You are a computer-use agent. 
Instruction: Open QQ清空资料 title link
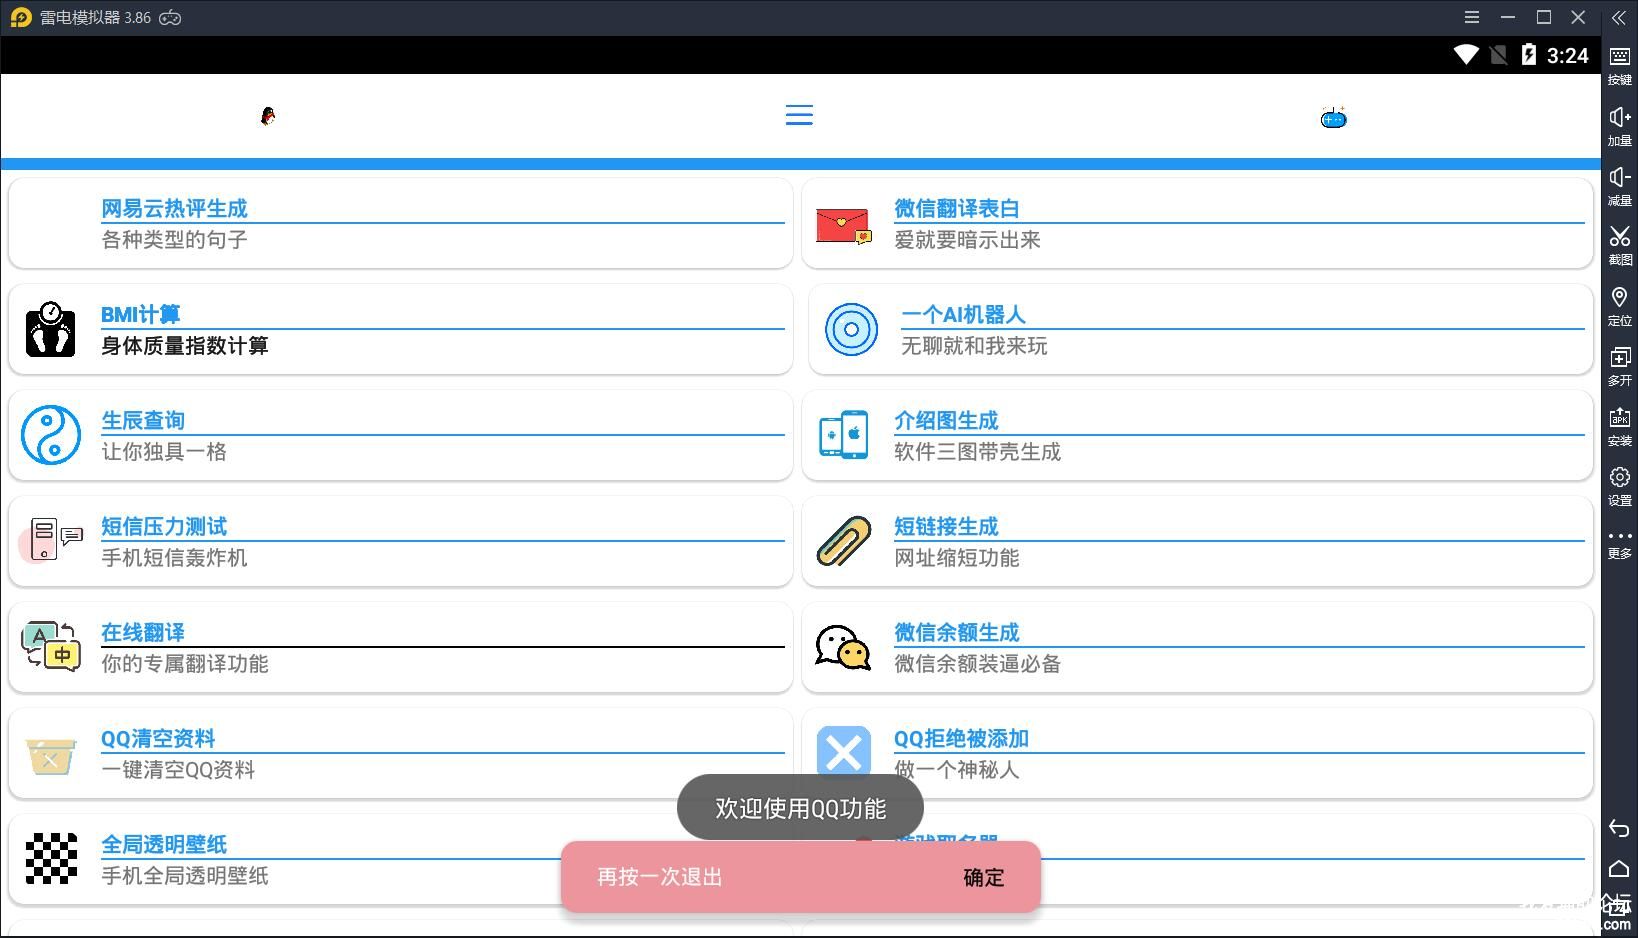tap(158, 738)
